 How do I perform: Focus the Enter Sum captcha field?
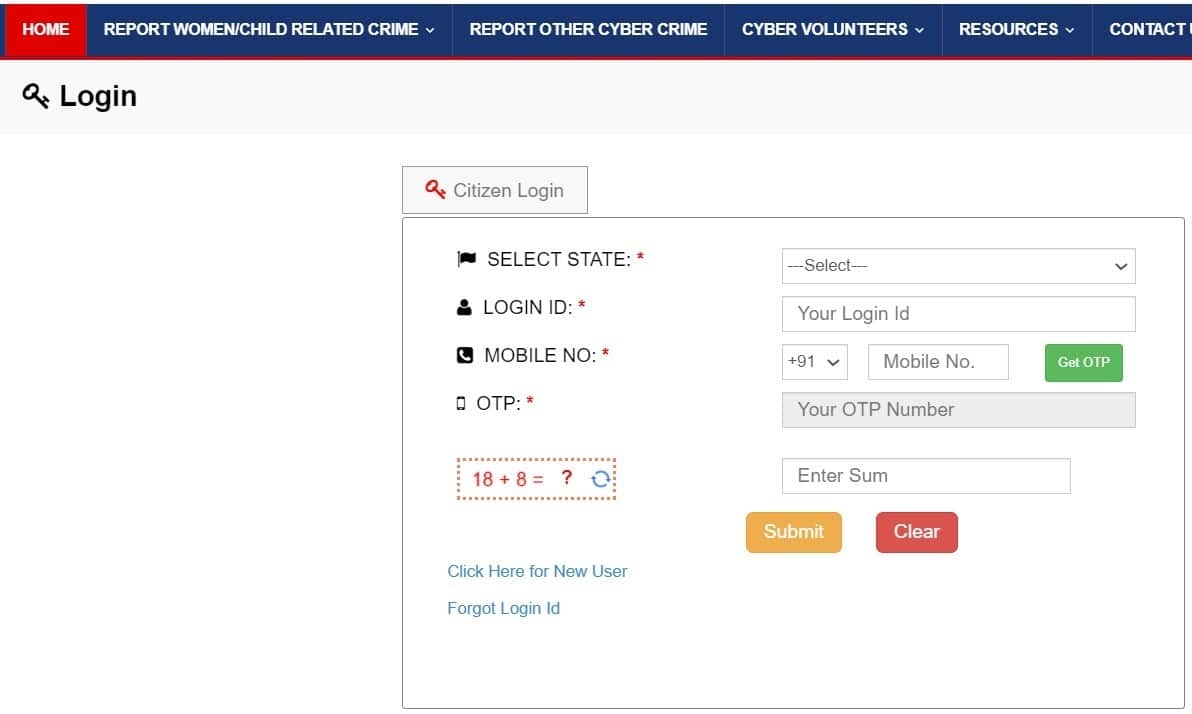click(x=926, y=476)
